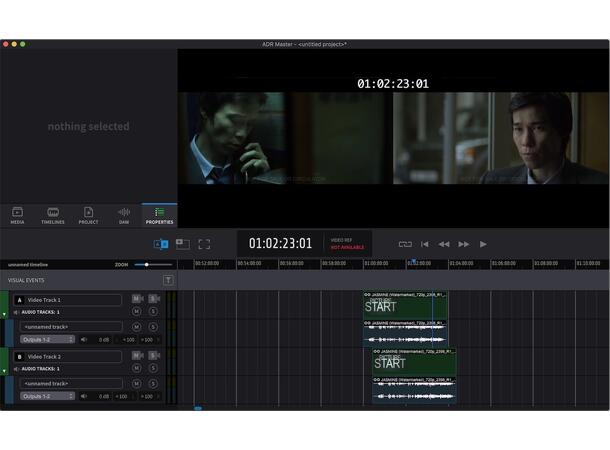Toggle loop playback

tap(405, 244)
